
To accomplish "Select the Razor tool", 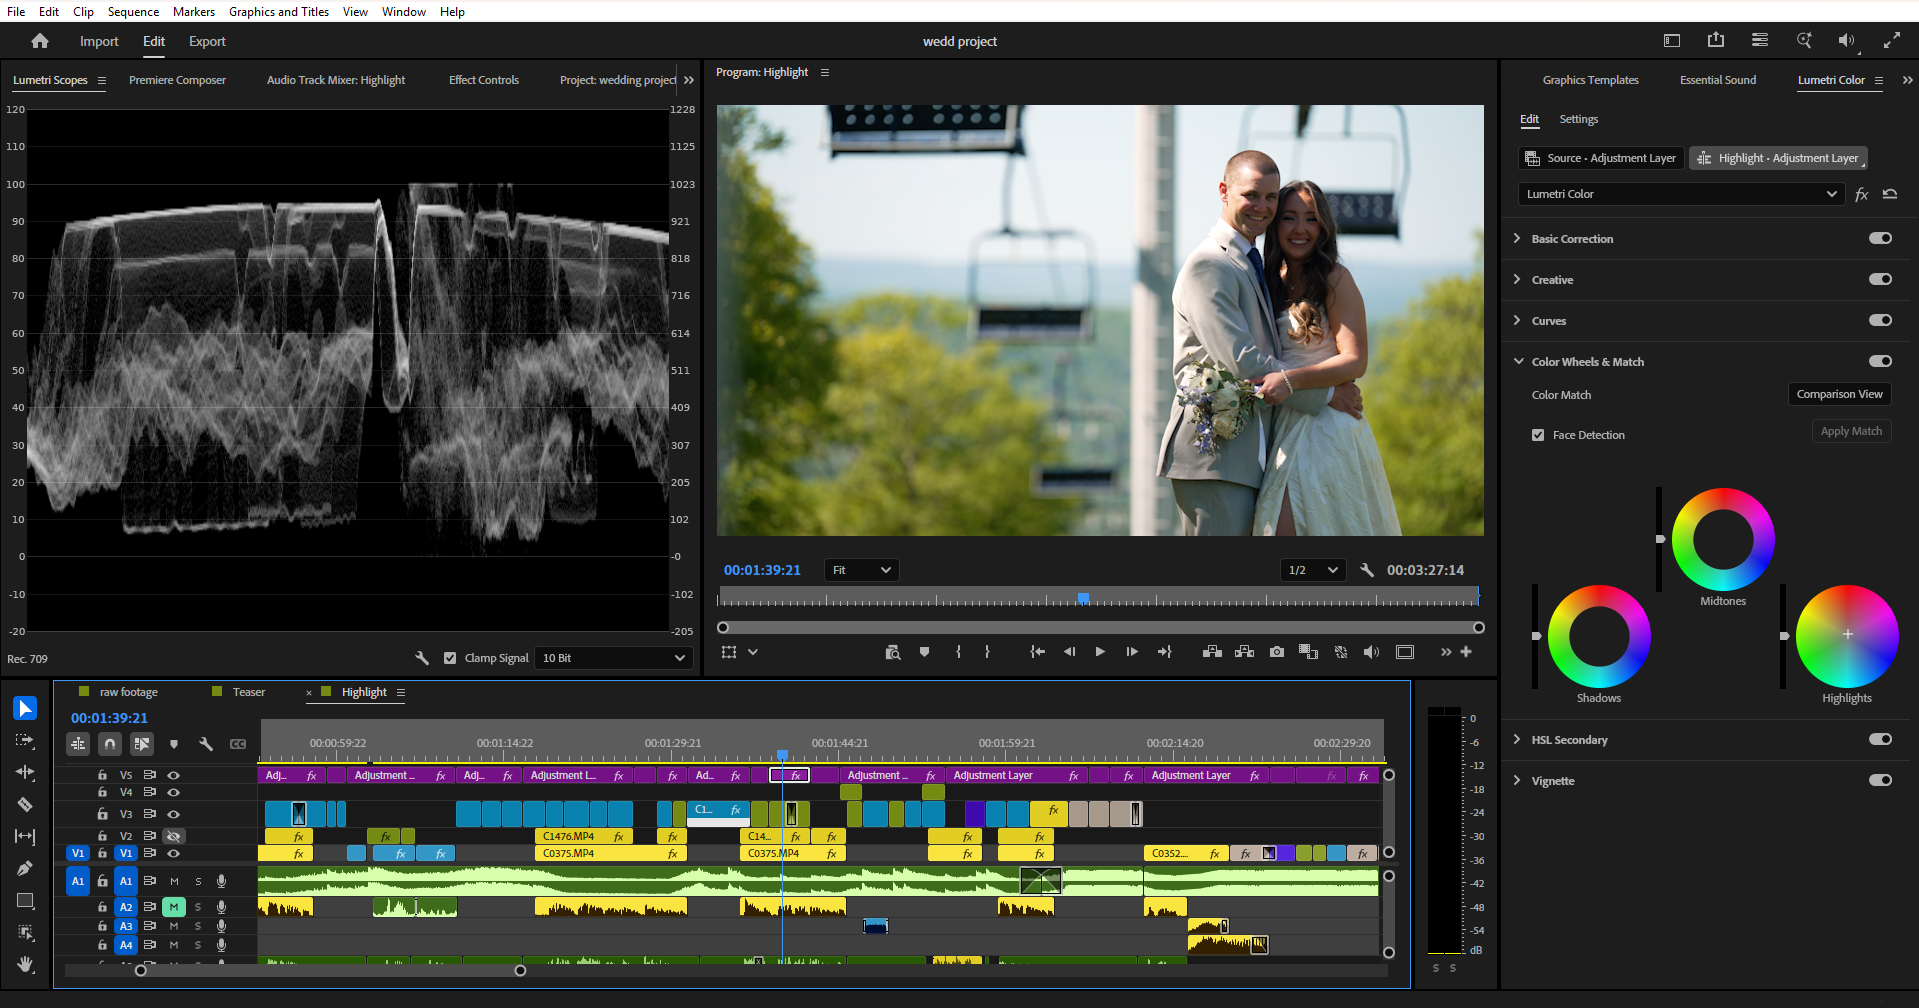I will tap(25, 804).
